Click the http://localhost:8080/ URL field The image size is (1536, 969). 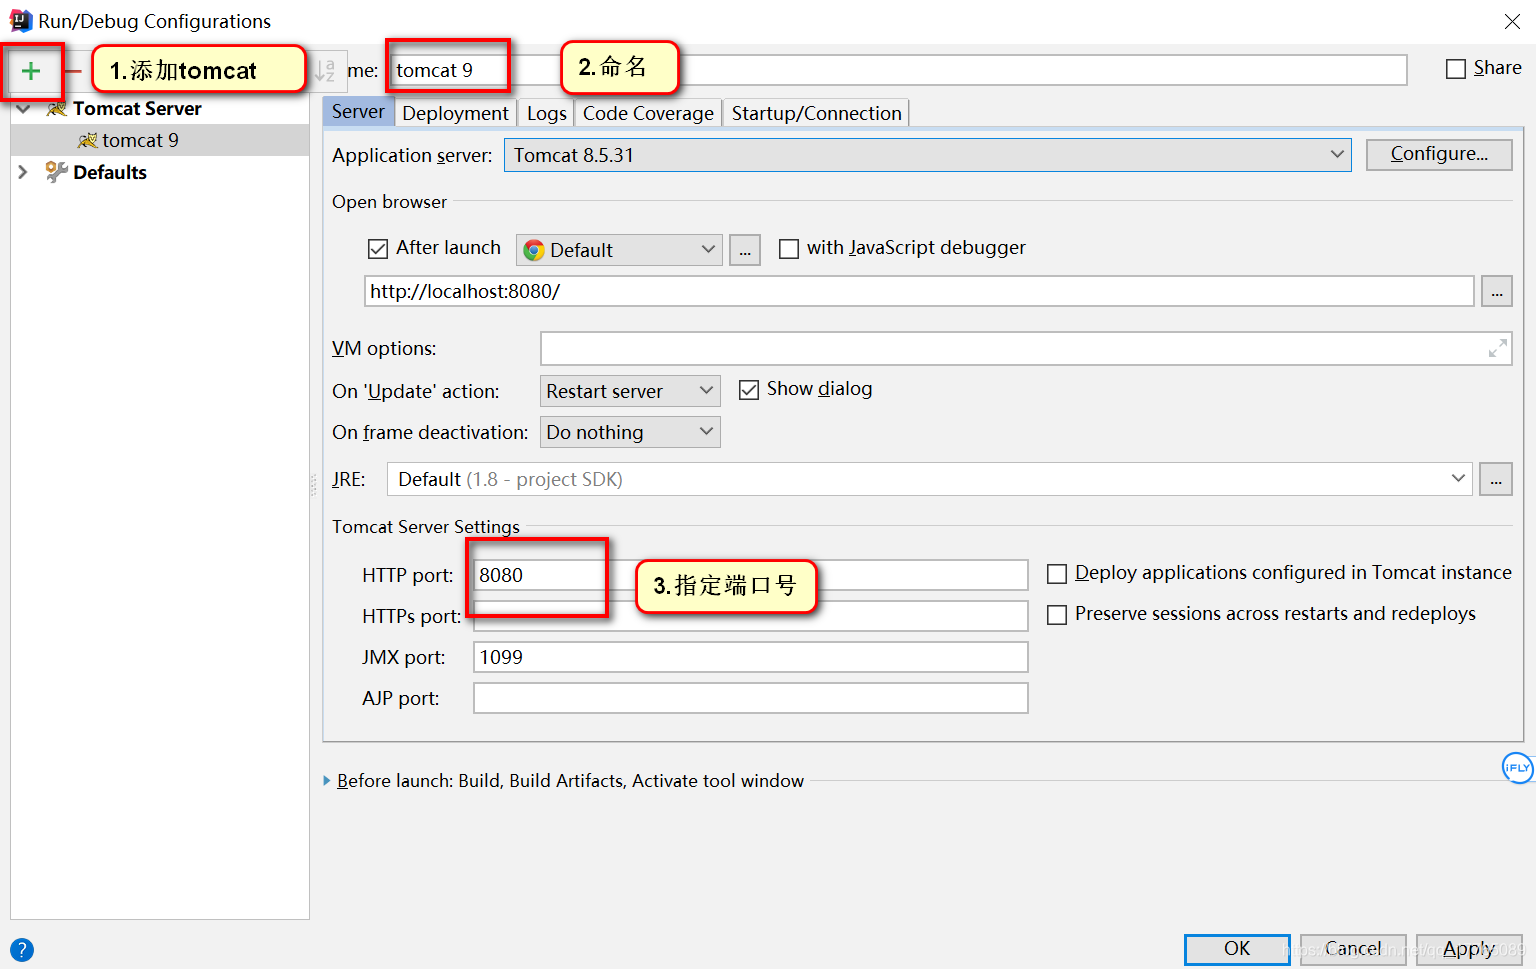(919, 291)
